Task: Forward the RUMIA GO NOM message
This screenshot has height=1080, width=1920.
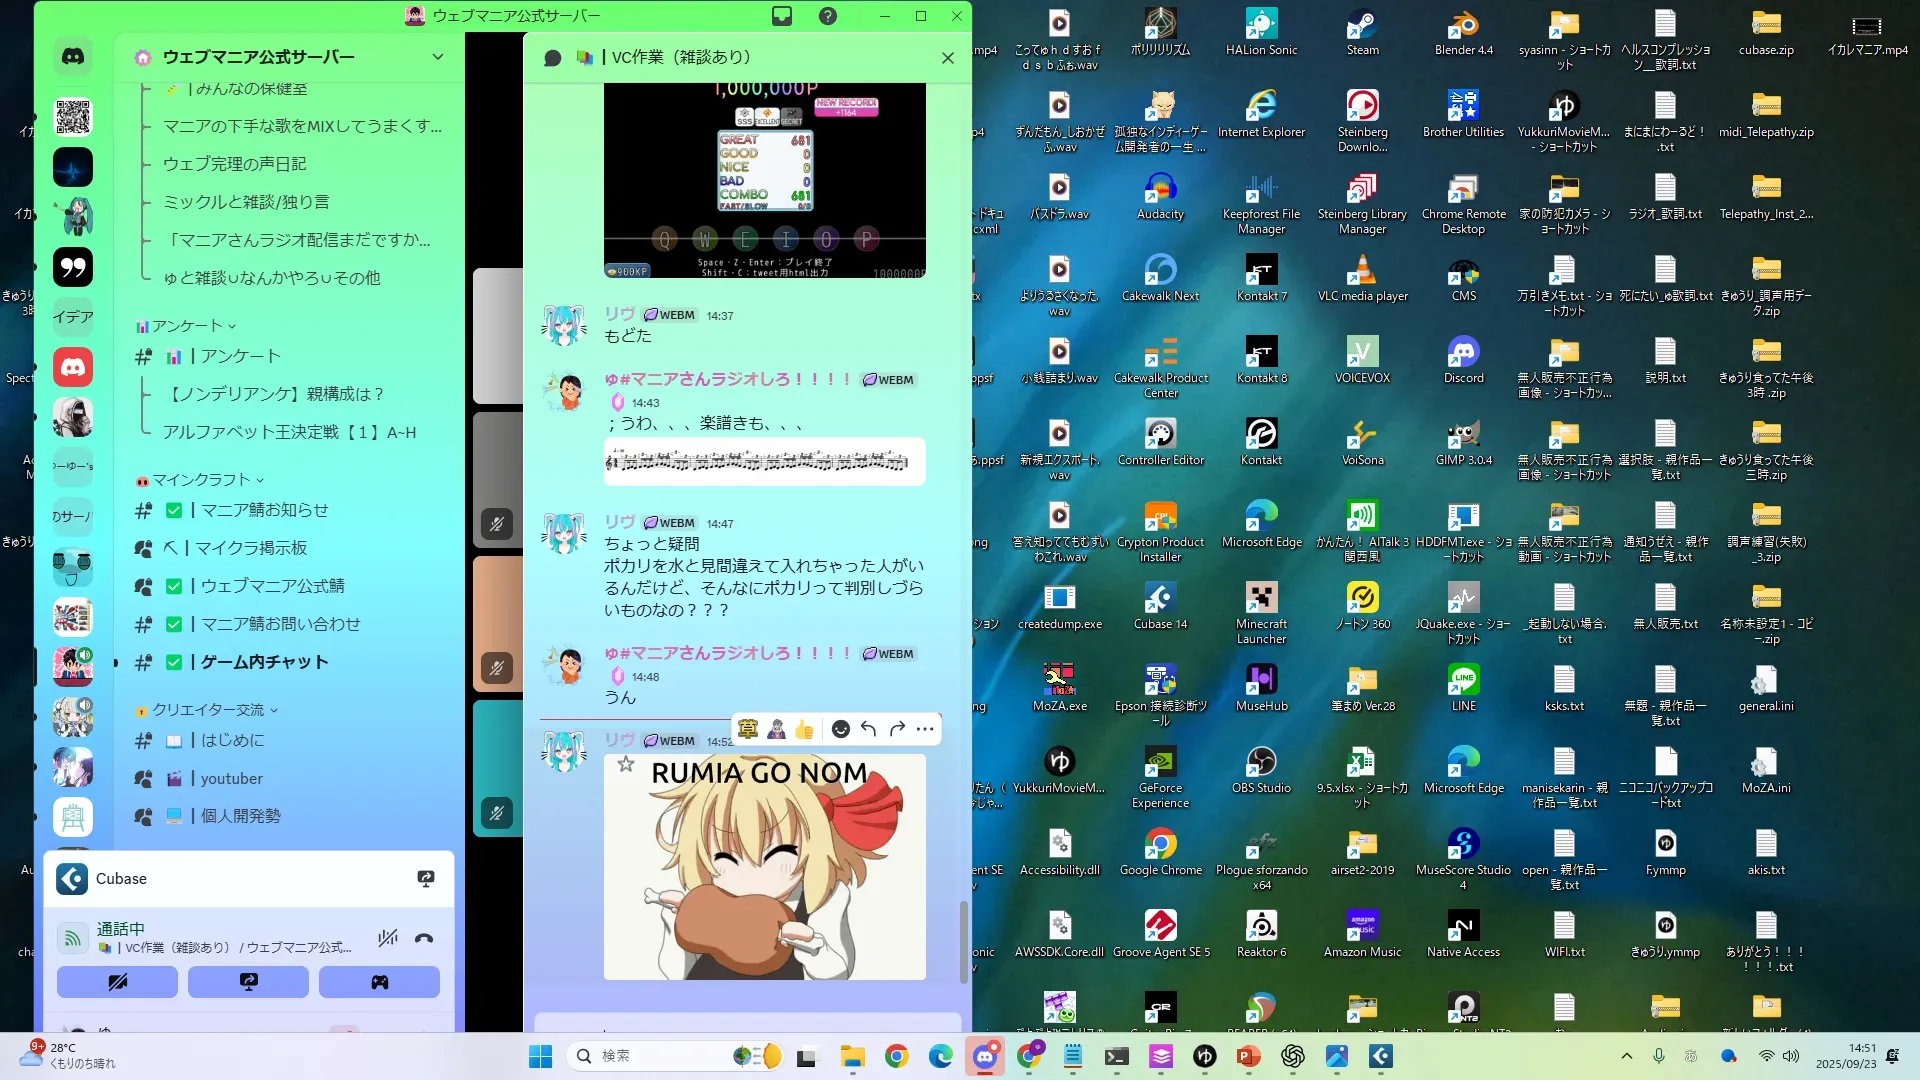Action: pyautogui.click(x=897, y=729)
